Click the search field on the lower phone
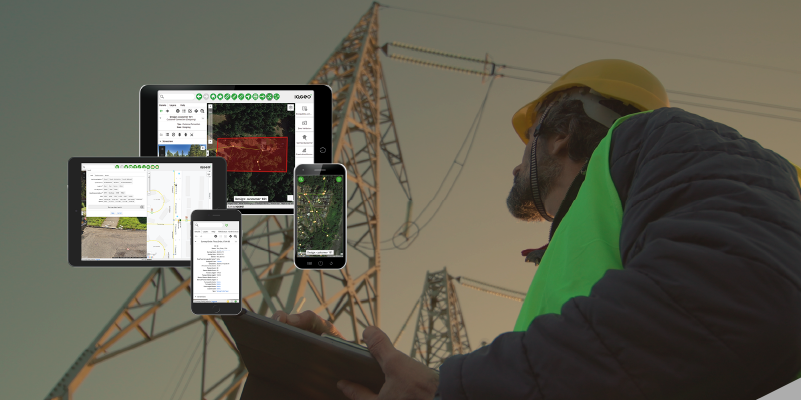801x400 pixels. [209, 225]
